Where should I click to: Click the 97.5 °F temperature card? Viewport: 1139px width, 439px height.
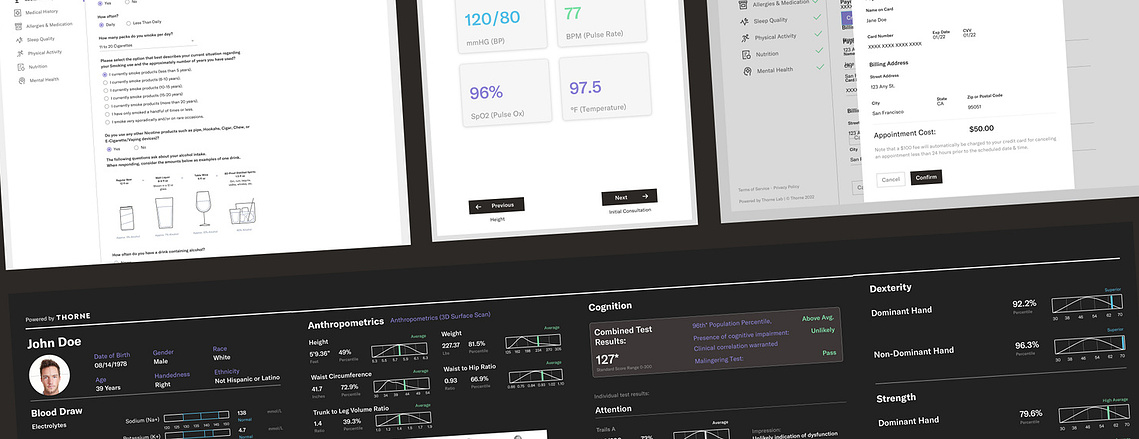604,88
